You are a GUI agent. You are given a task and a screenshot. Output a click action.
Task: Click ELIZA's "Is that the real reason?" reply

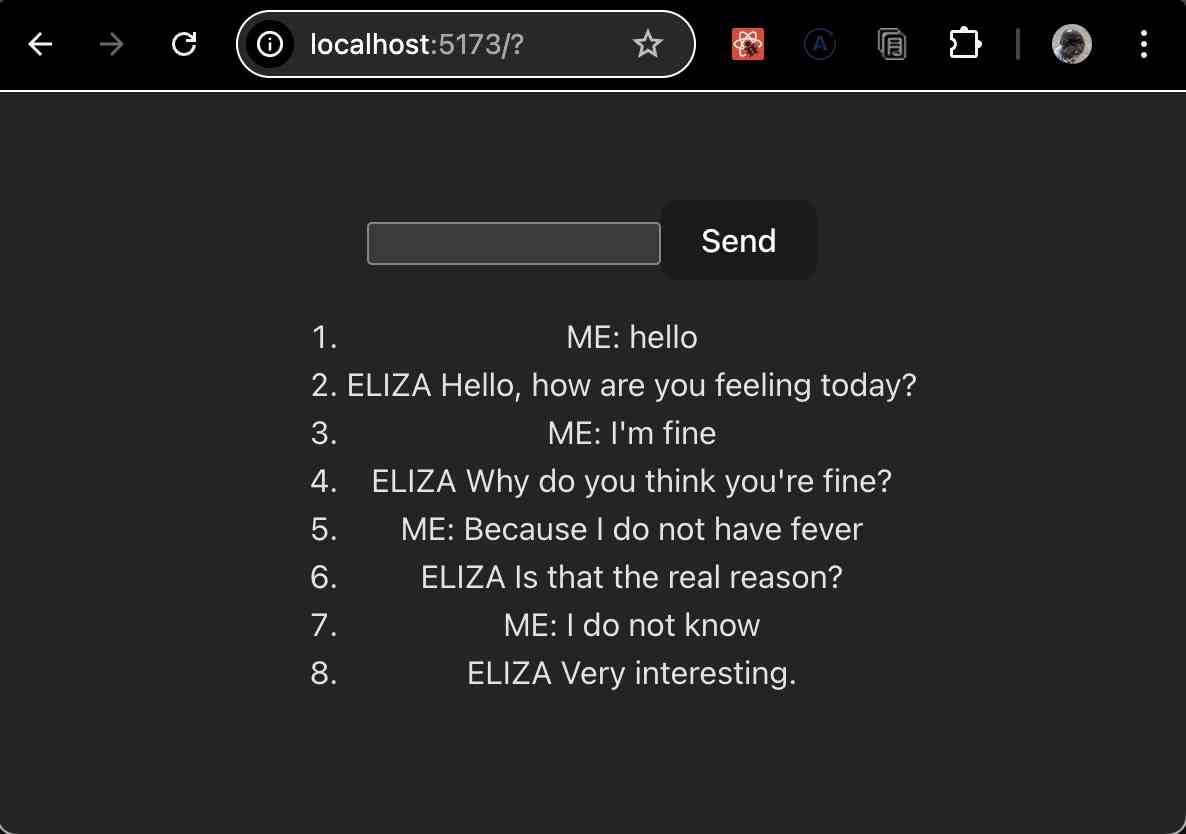632,578
